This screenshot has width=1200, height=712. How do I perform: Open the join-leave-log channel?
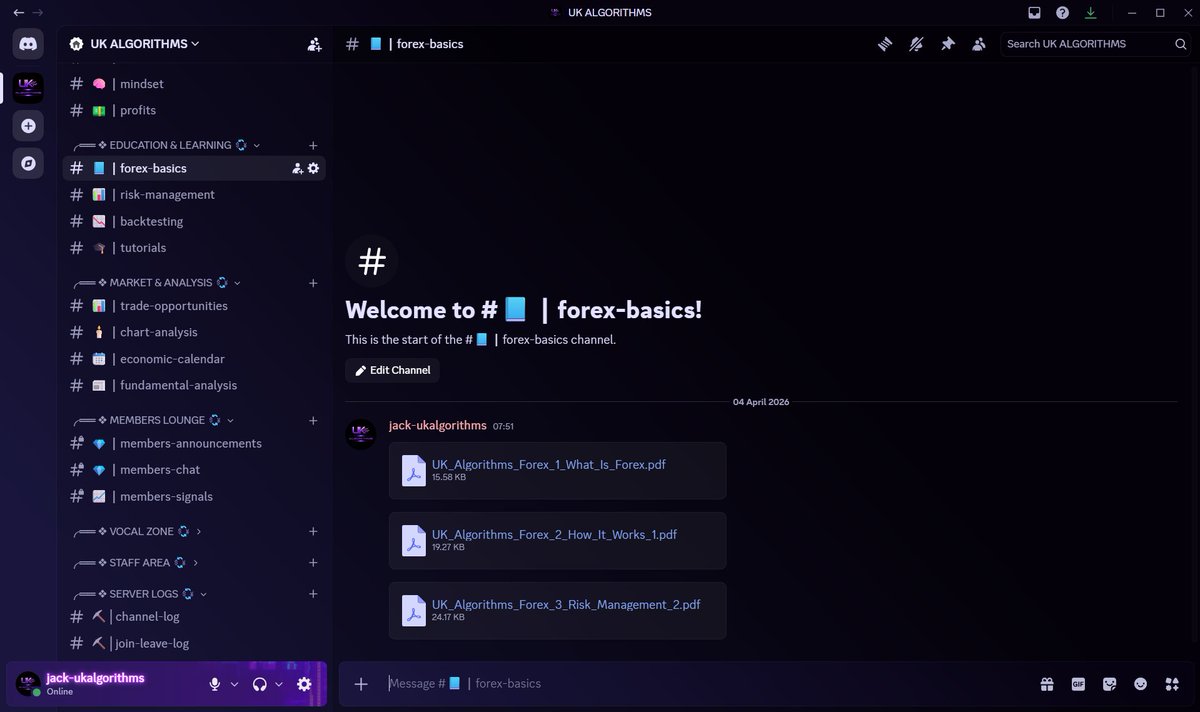(194, 643)
